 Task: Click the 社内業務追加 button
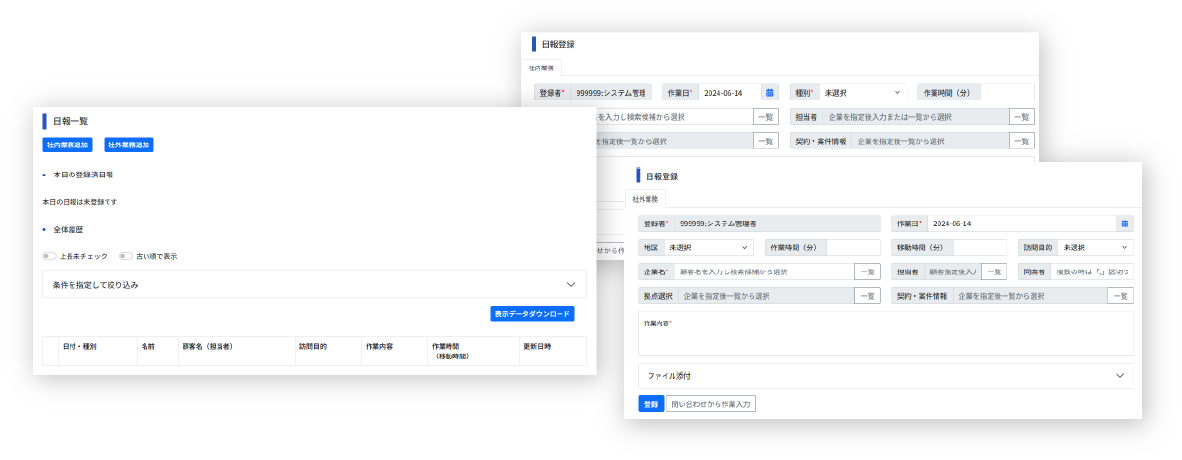67,145
